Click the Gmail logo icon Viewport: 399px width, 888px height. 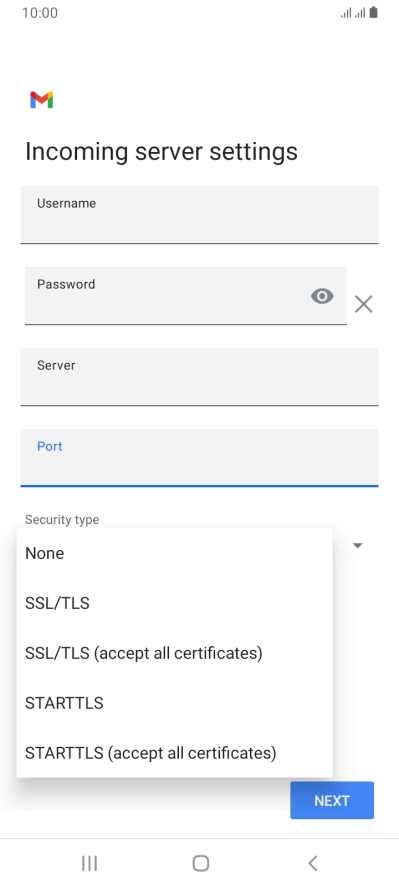coord(41,100)
